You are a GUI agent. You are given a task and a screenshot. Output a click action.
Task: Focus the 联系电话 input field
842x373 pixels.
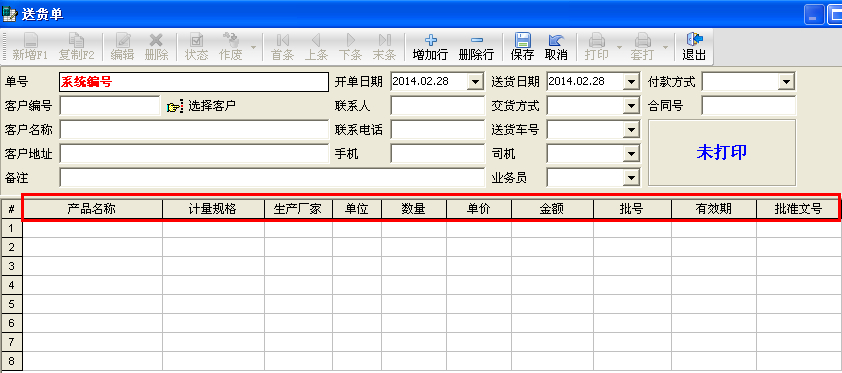[438, 129]
